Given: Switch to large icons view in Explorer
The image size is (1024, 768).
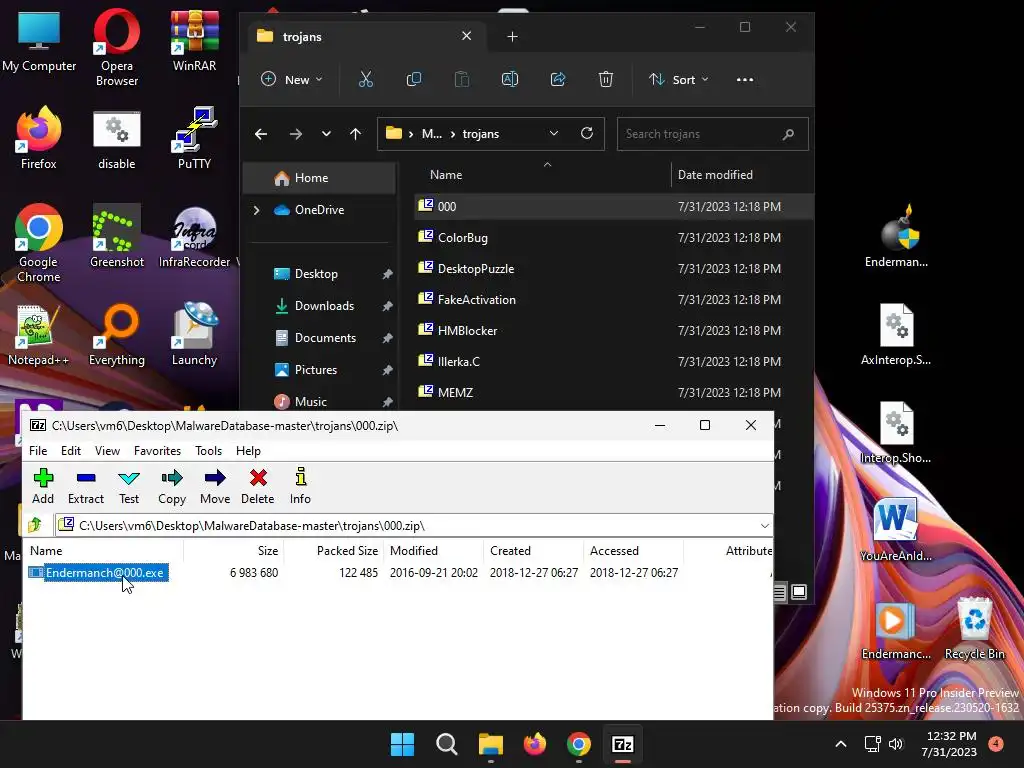Looking at the screenshot, I should pyautogui.click(x=799, y=592).
